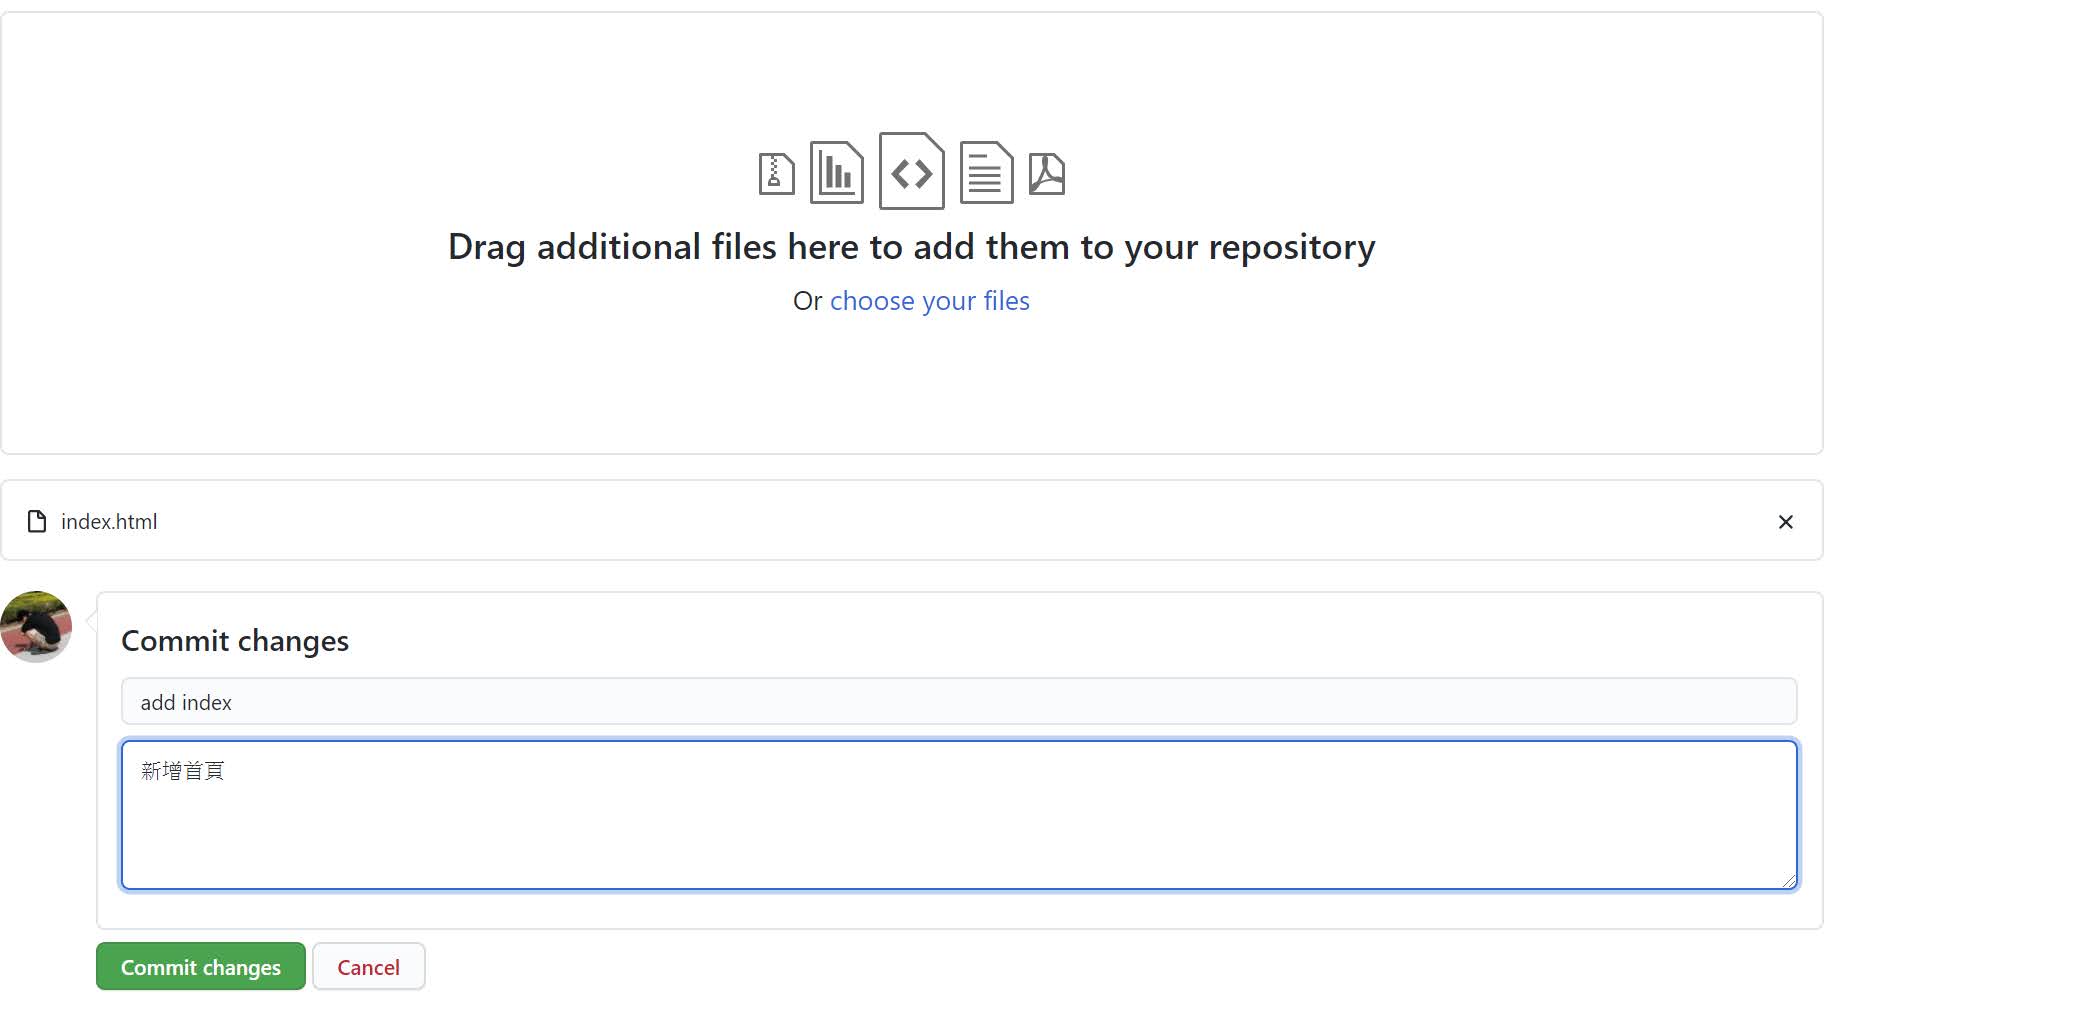The height and width of the screenshot is (1017, 2080).
Task: Remove index.html with the X button
Action: (x=1785, y=521)
